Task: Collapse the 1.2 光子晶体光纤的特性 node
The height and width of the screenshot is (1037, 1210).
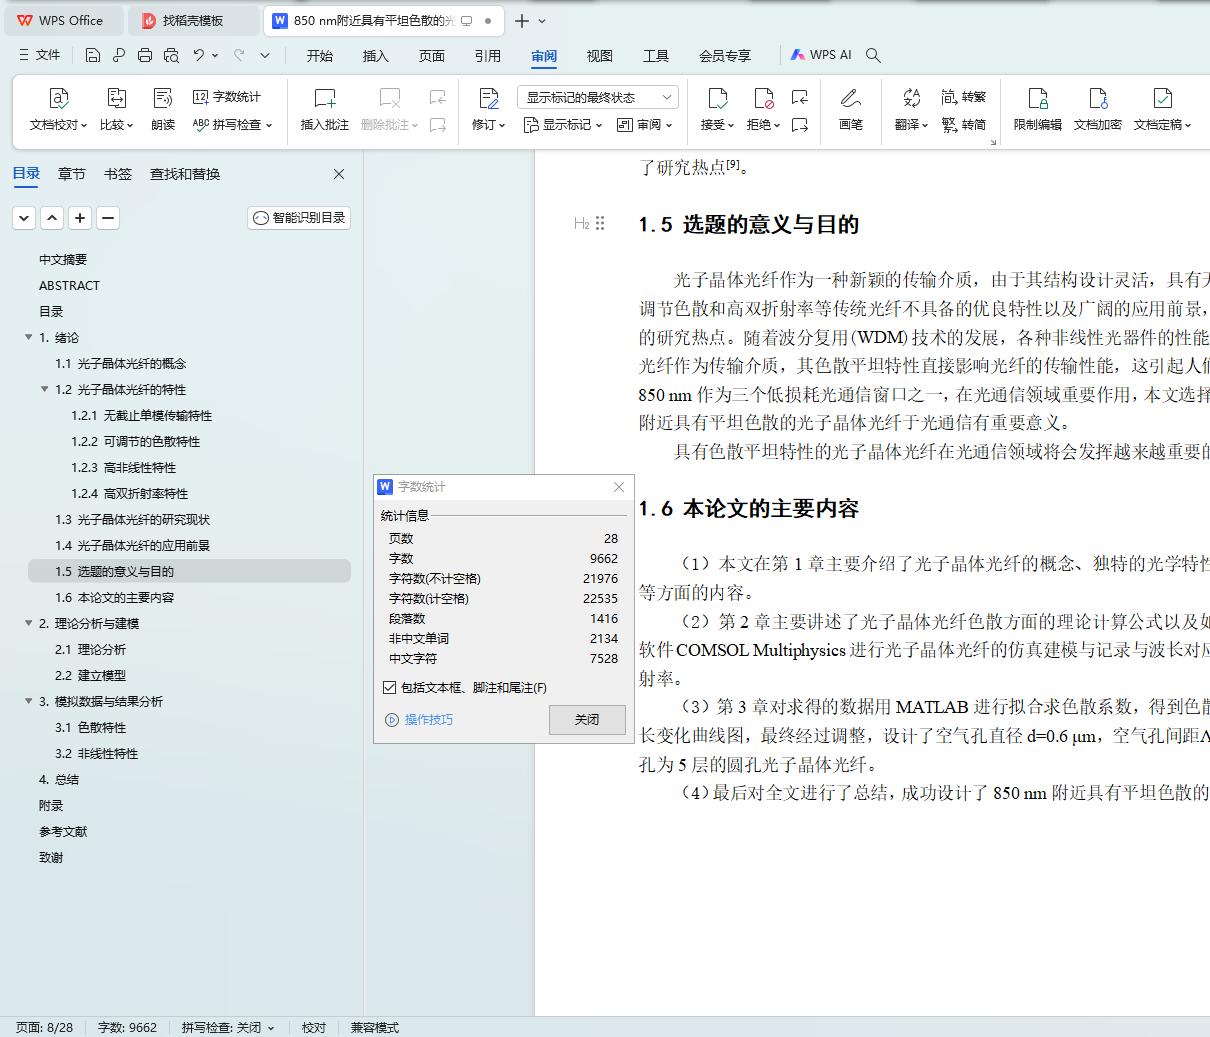Action: point(44,390)
